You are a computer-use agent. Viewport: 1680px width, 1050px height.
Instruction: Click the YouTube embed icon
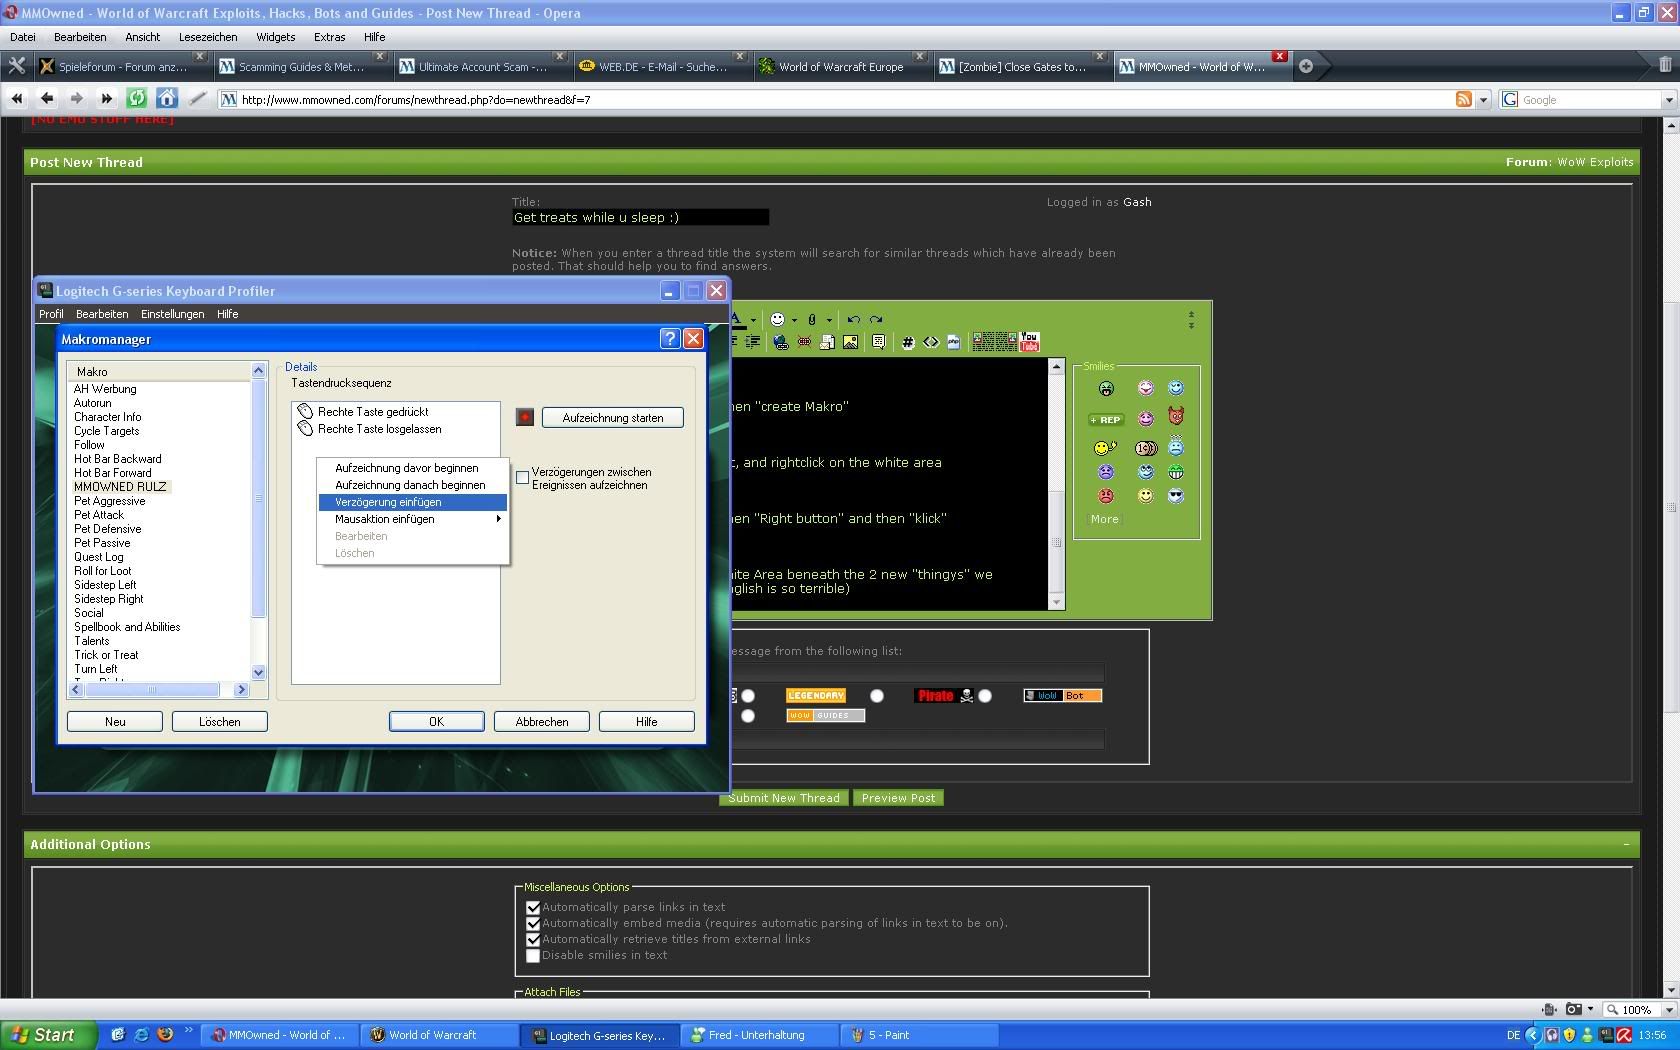(1029, 341)
